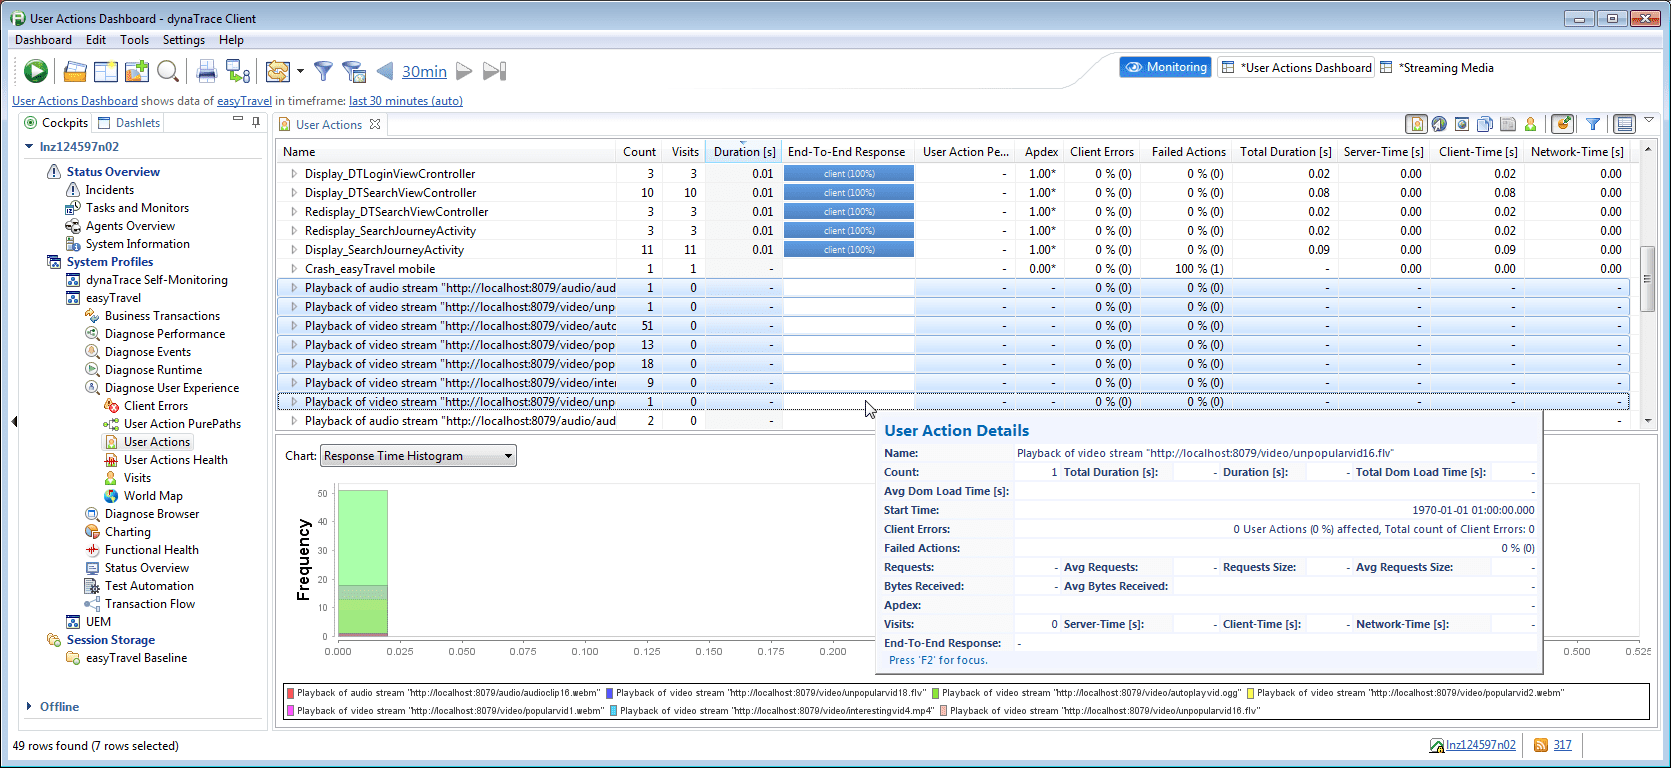1671x768 pixels.
Task: Expand the Crash_easyTravel mobile row
Action: 294,269
